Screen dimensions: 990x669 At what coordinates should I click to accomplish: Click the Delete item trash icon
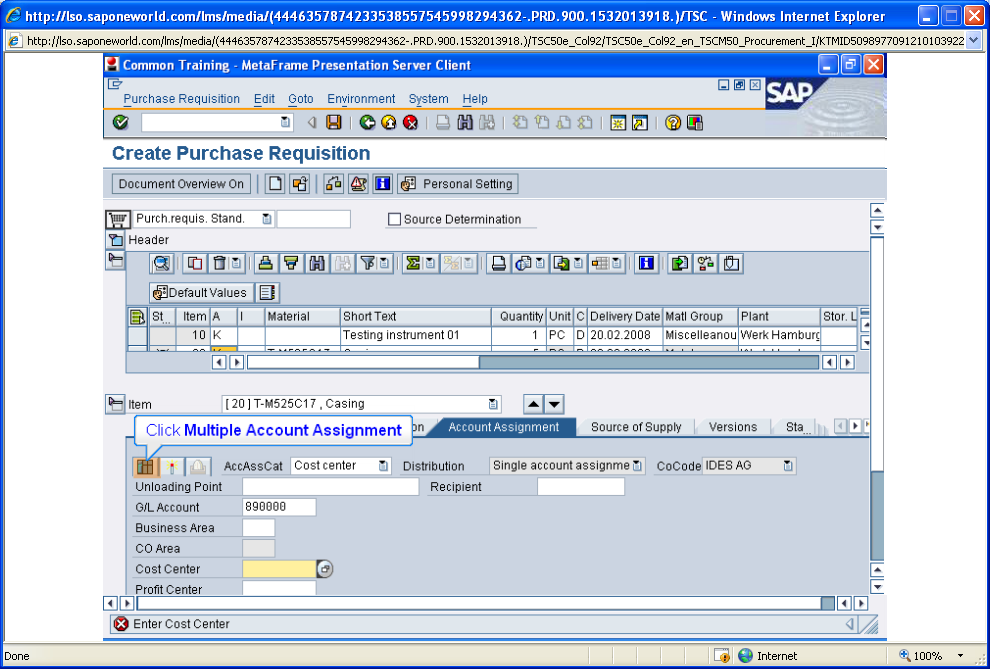click(x=219, y=263)
